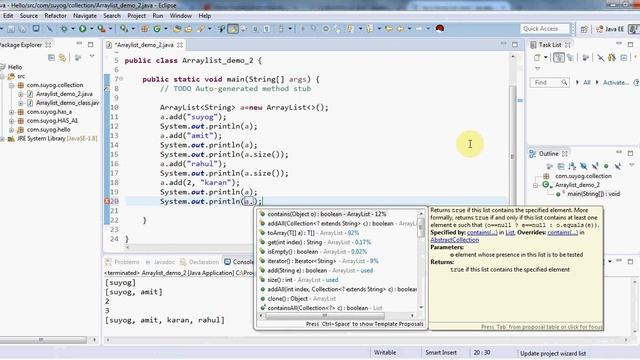This screenshot has width=640, height=360.
Task: Switch to the Declaration tab
Action: coord(200,262)
